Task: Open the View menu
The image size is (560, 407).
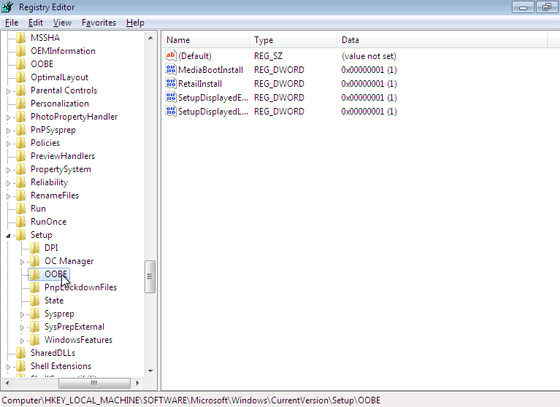Action: [x=62, y=23]
